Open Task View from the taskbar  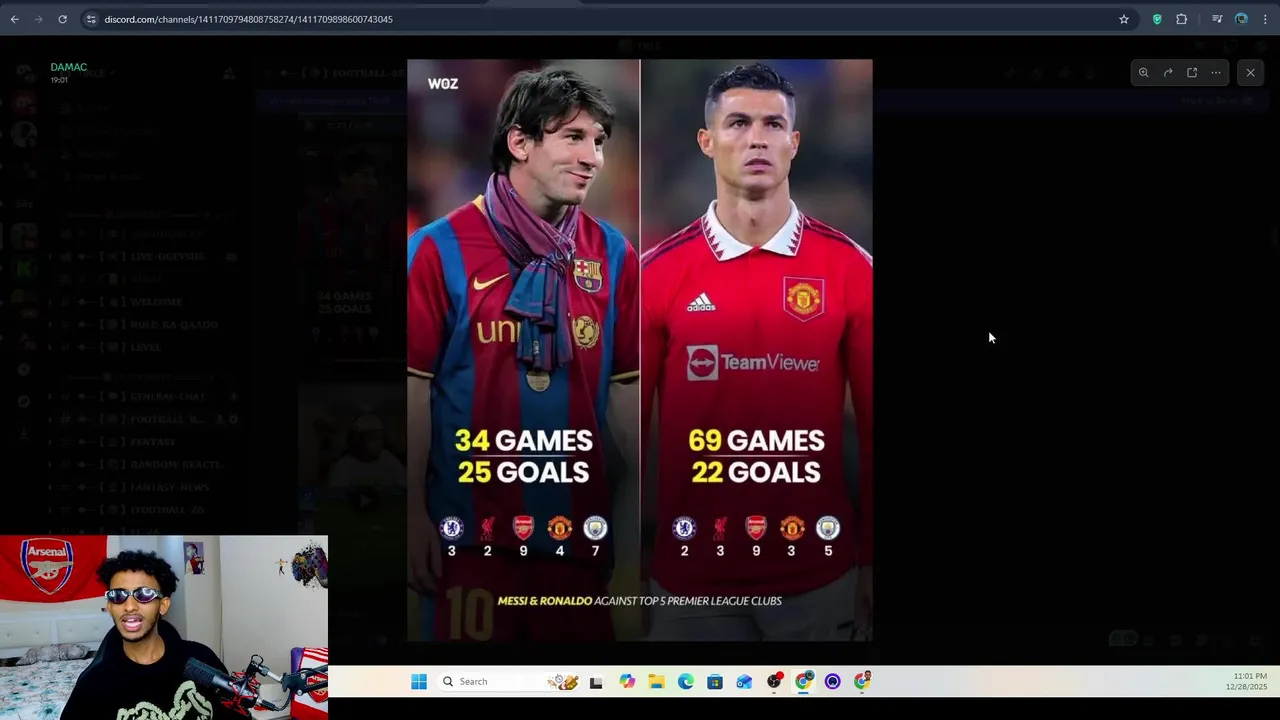(x=596, y=682)
